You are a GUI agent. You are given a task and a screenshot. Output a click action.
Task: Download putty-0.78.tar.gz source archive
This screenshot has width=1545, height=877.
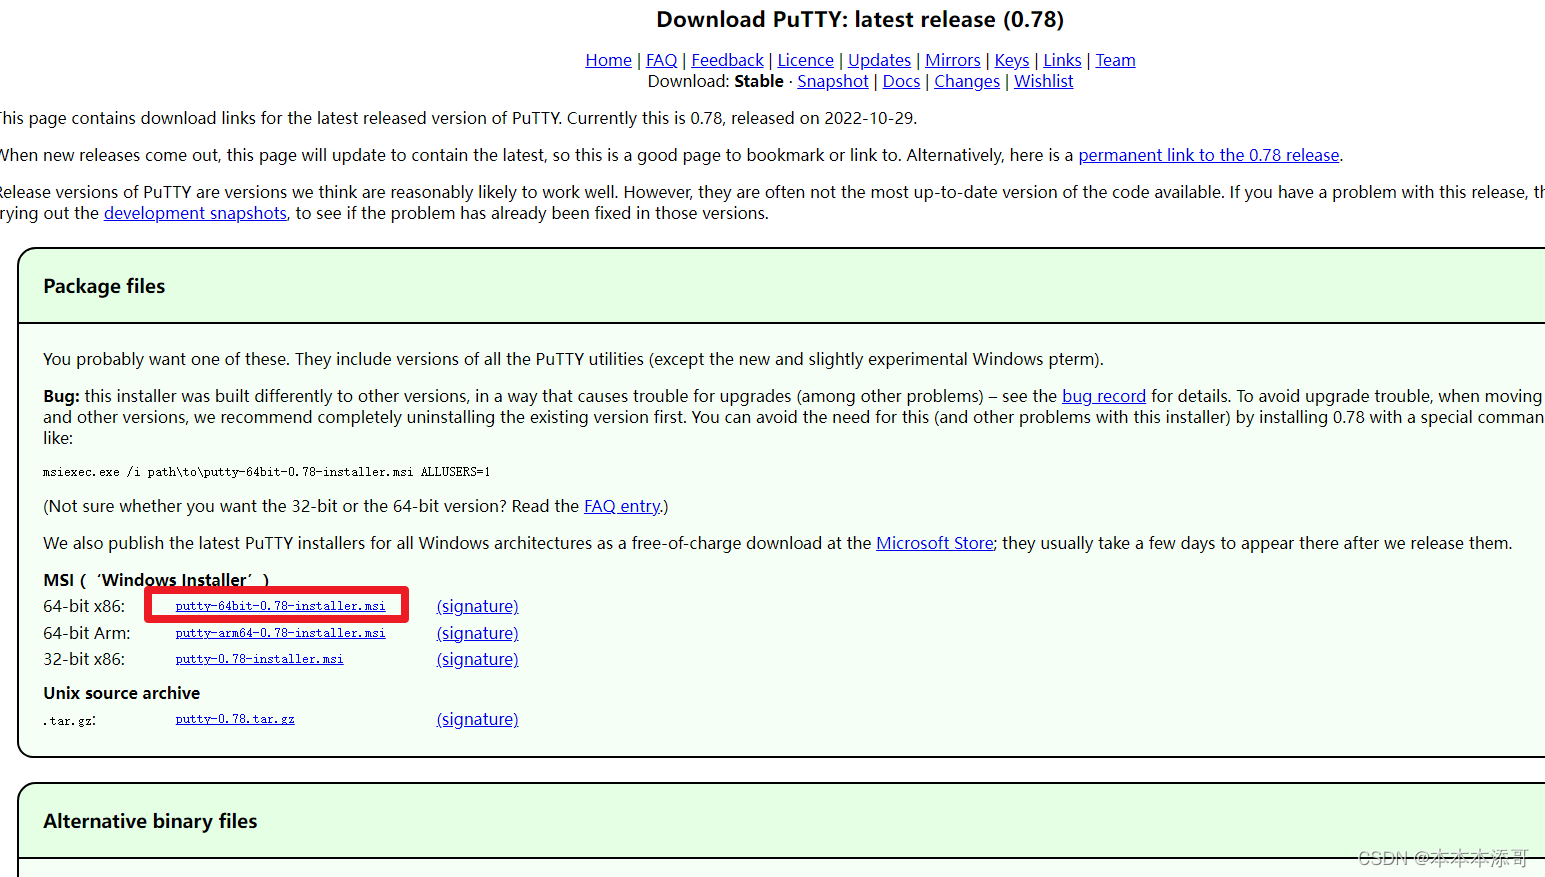235,719
